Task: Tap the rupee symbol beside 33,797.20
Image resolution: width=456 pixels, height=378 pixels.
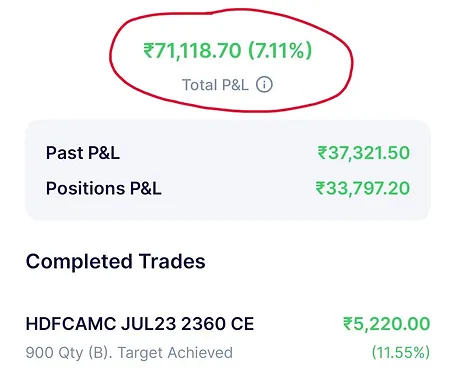Action: click(320, 189)
